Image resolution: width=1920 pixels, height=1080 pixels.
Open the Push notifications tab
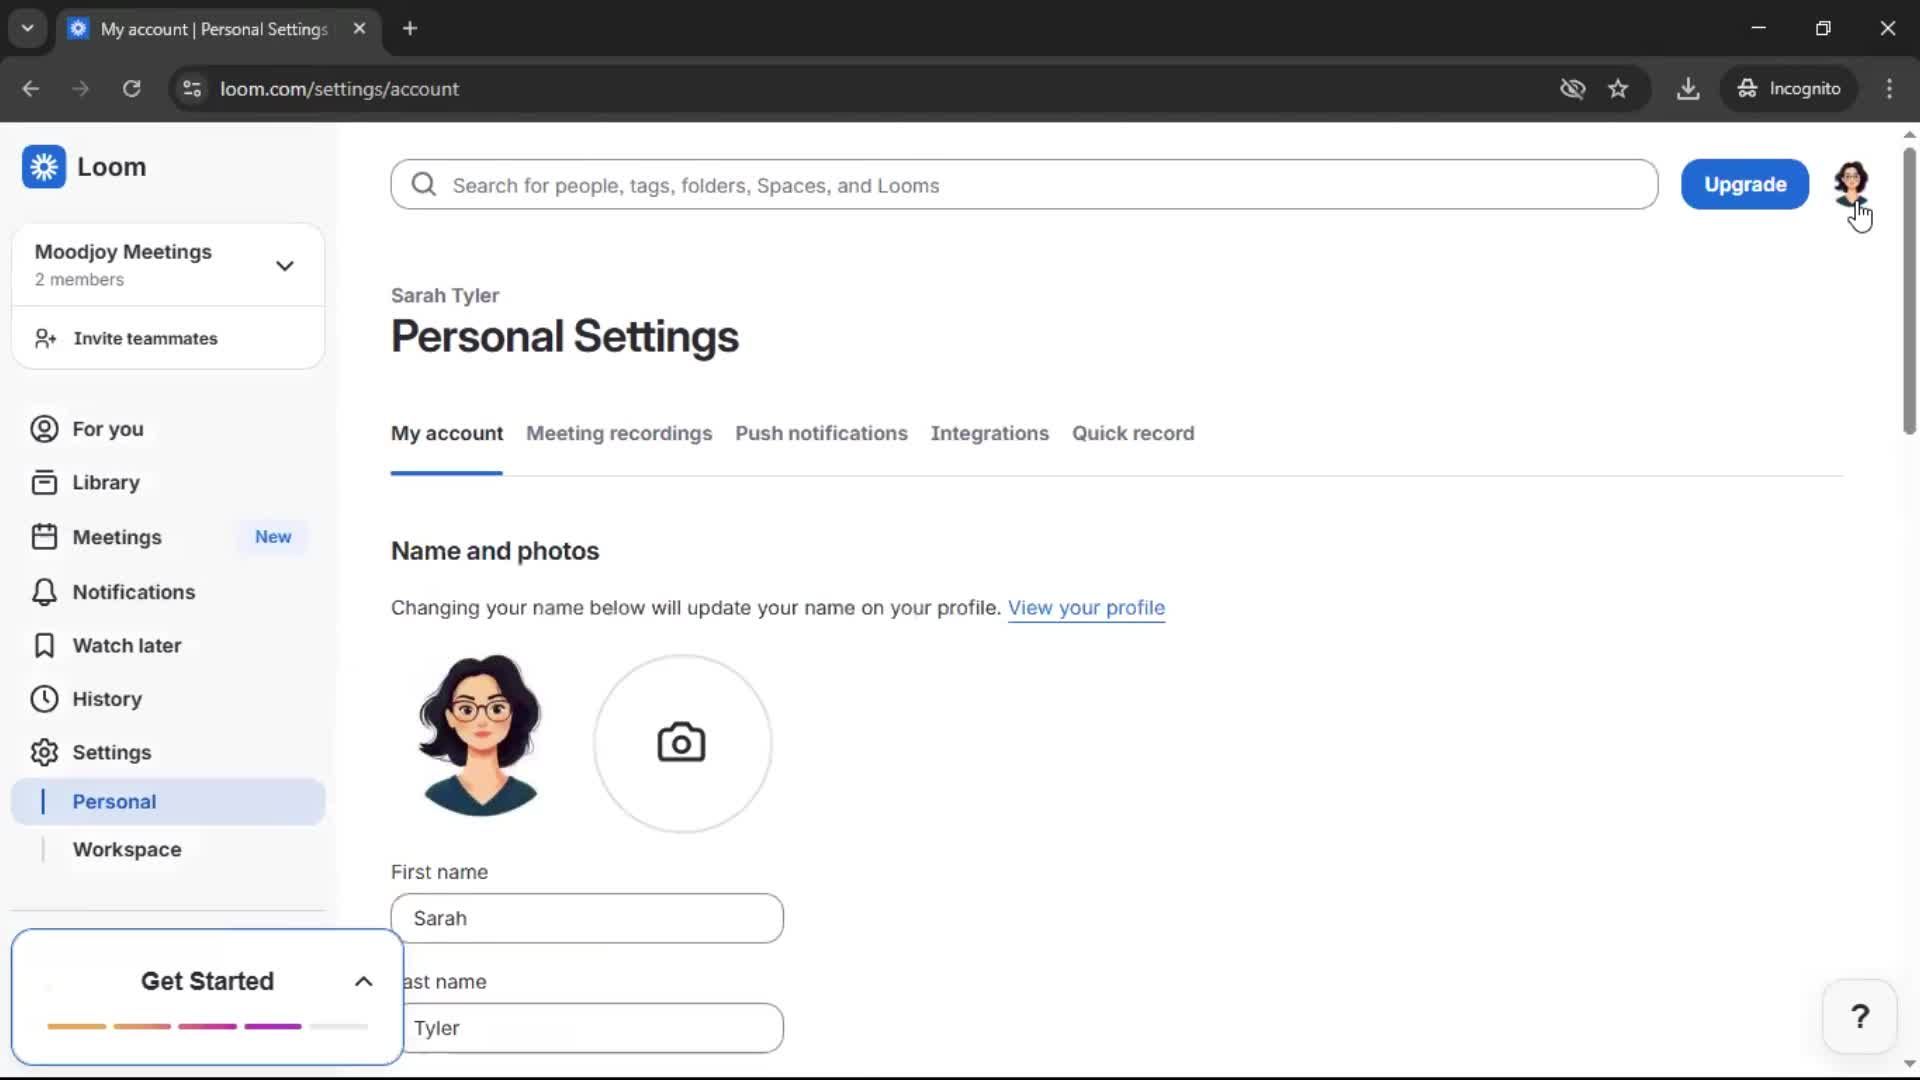coord(820,433)
